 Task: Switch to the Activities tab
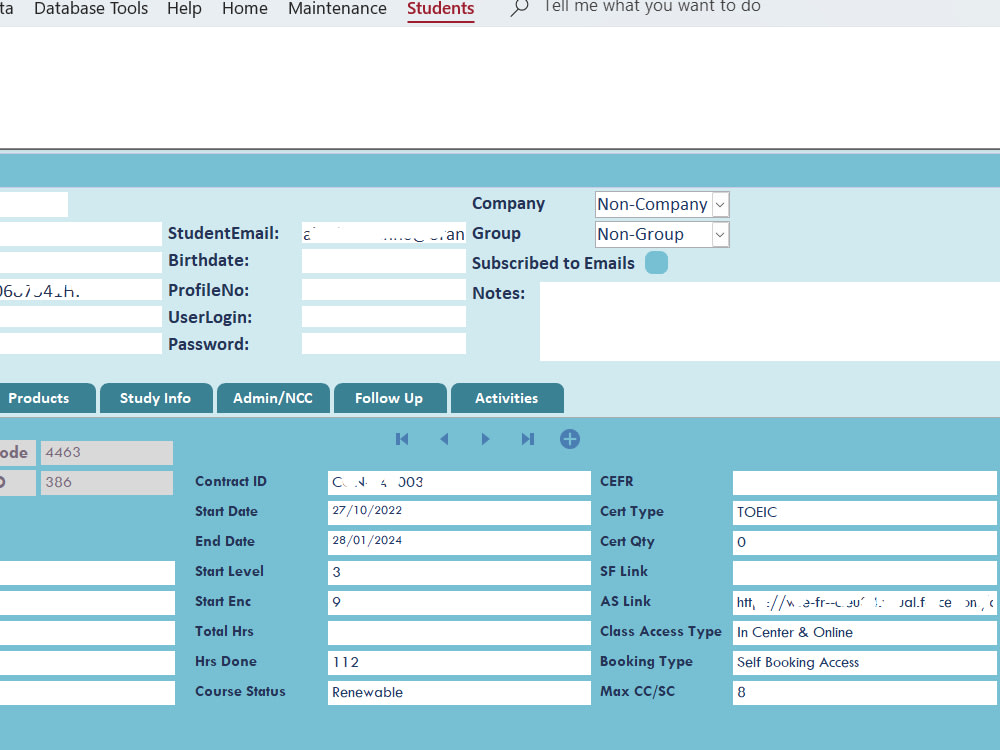pos(507,397)
